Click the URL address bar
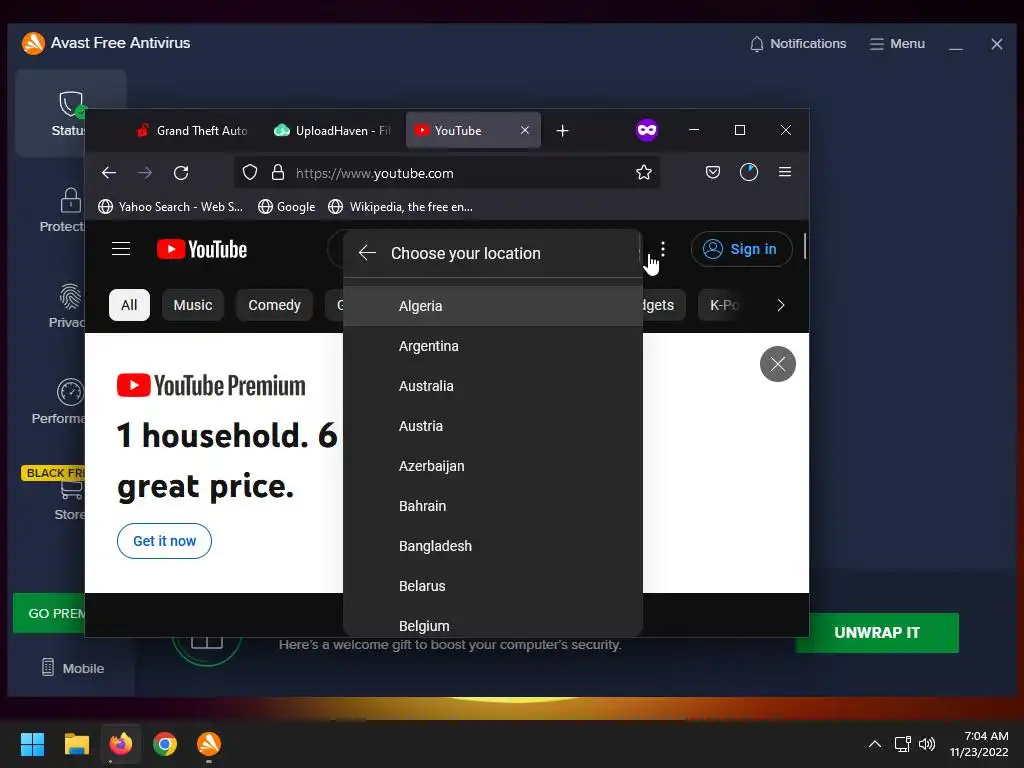 (x=447, y=172)
